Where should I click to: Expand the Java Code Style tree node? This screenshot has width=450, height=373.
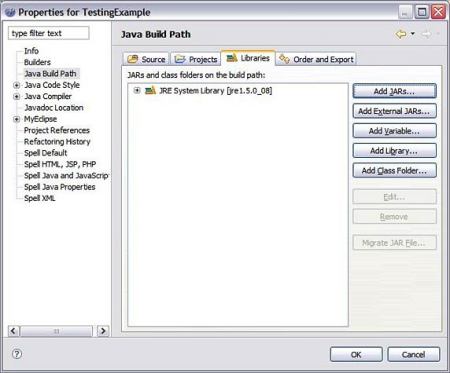tap(16, 85)
